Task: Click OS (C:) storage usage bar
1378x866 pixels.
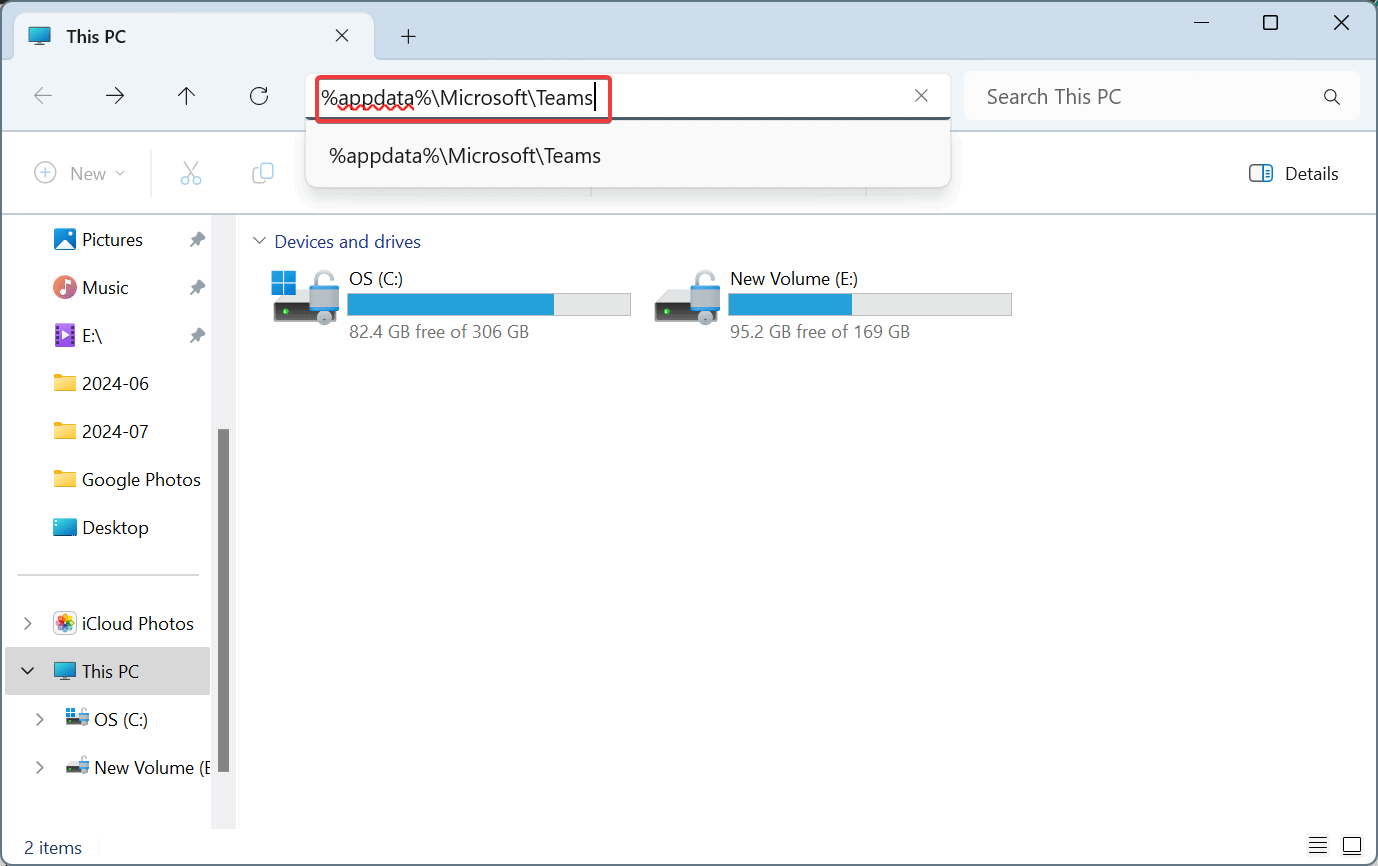Action: [x=489, y=304]
